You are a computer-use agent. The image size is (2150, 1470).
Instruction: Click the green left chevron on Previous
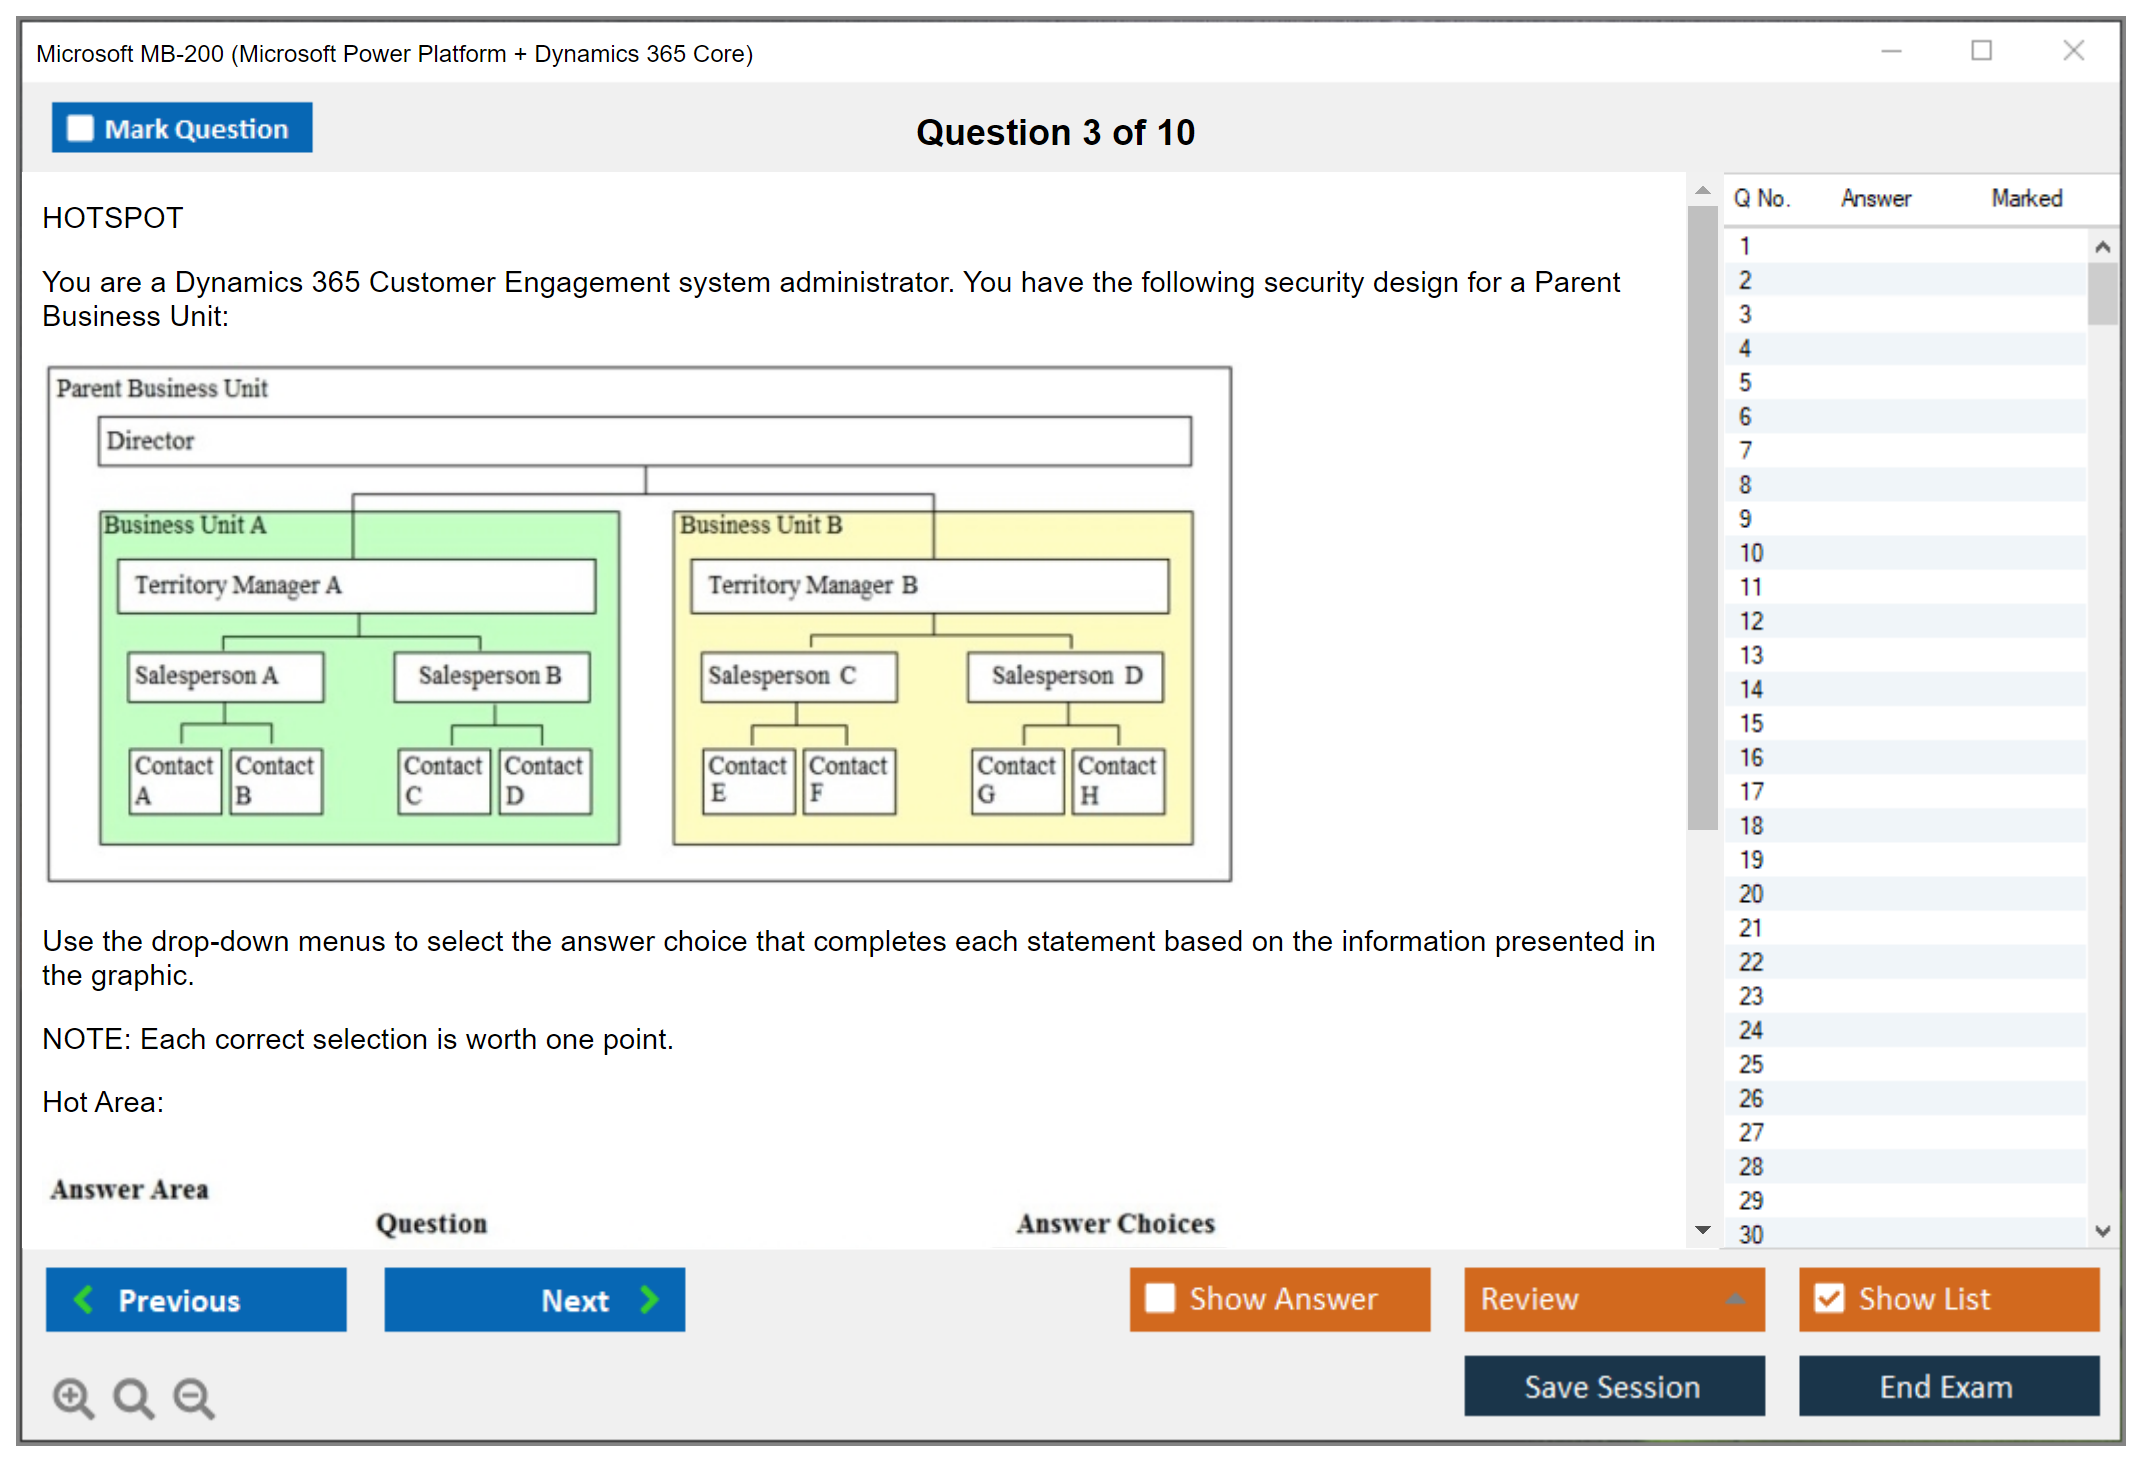pyautogui.click(x=84, y=1299)
